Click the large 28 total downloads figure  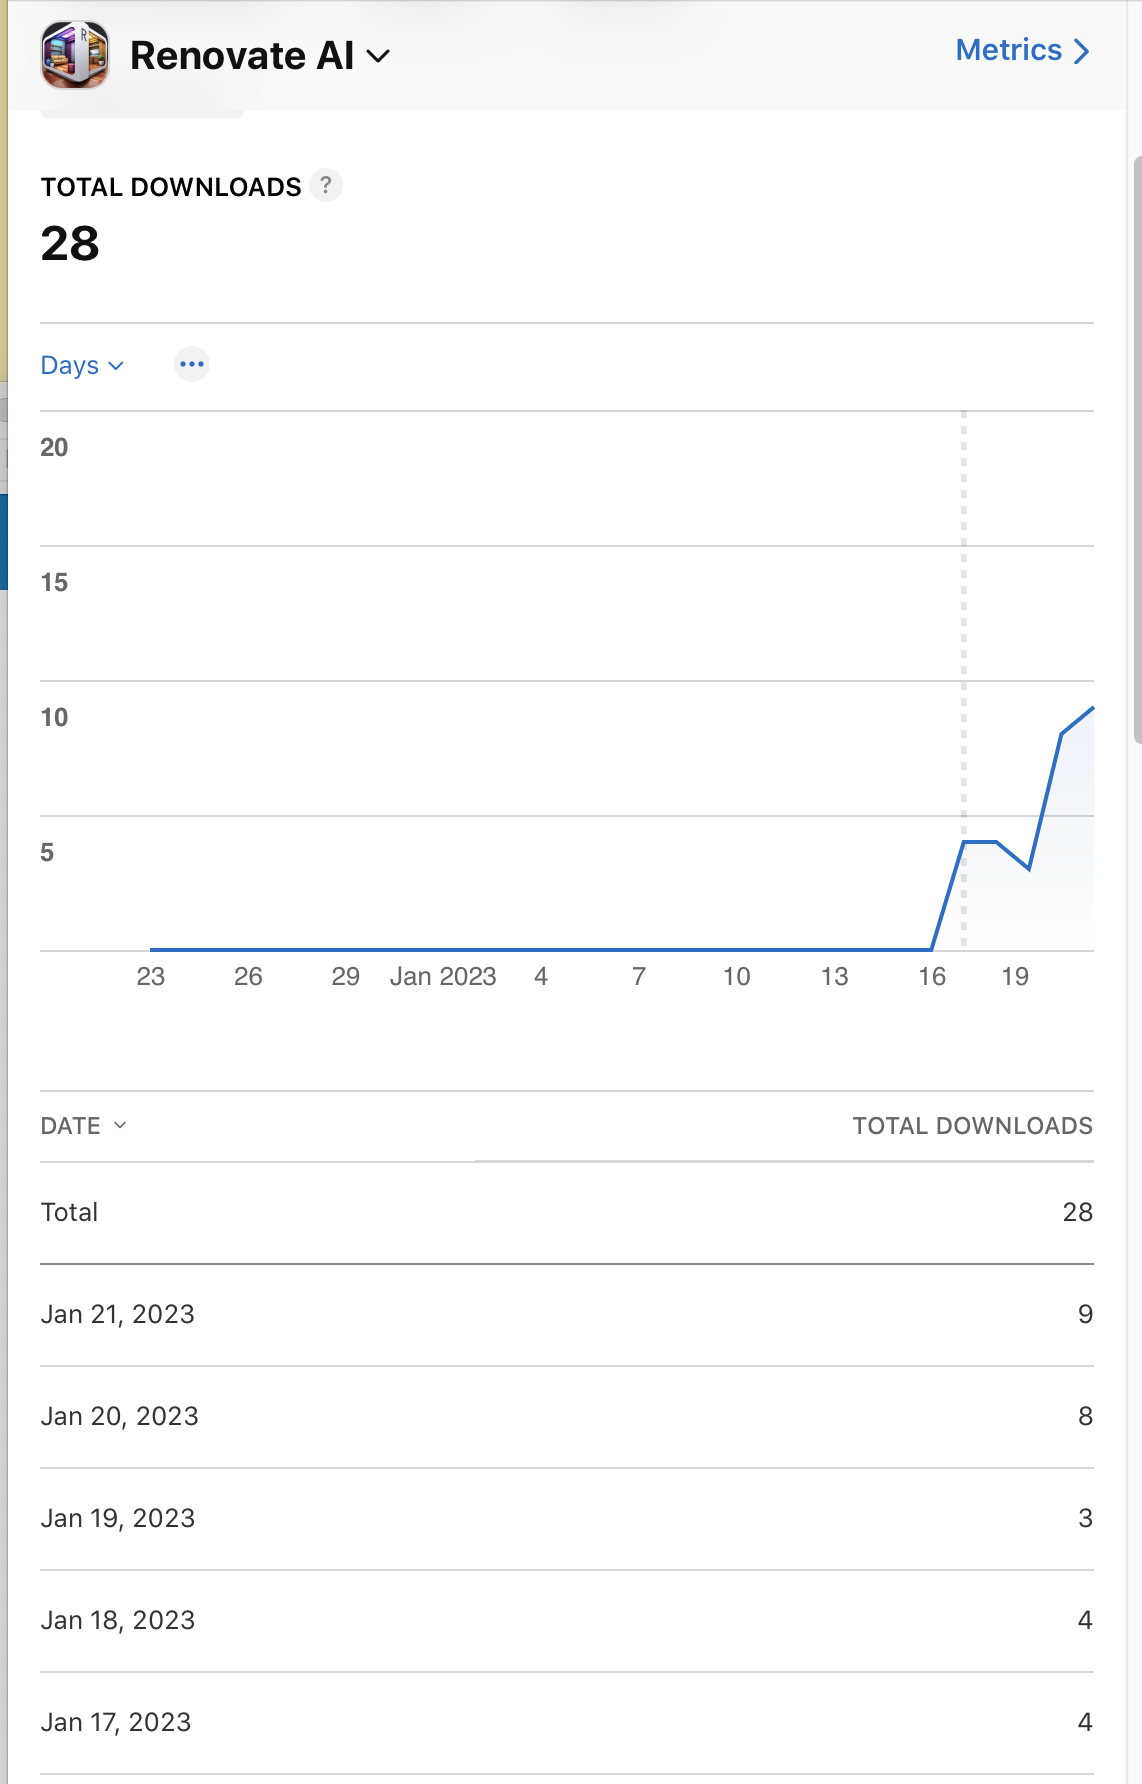(70, 243)
